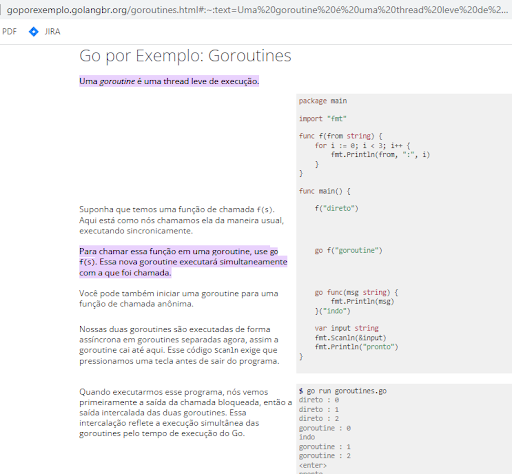Click the 'go f("goroutine")' code line
The height and width of the screenshot is (474, 512).
(348, 250)
